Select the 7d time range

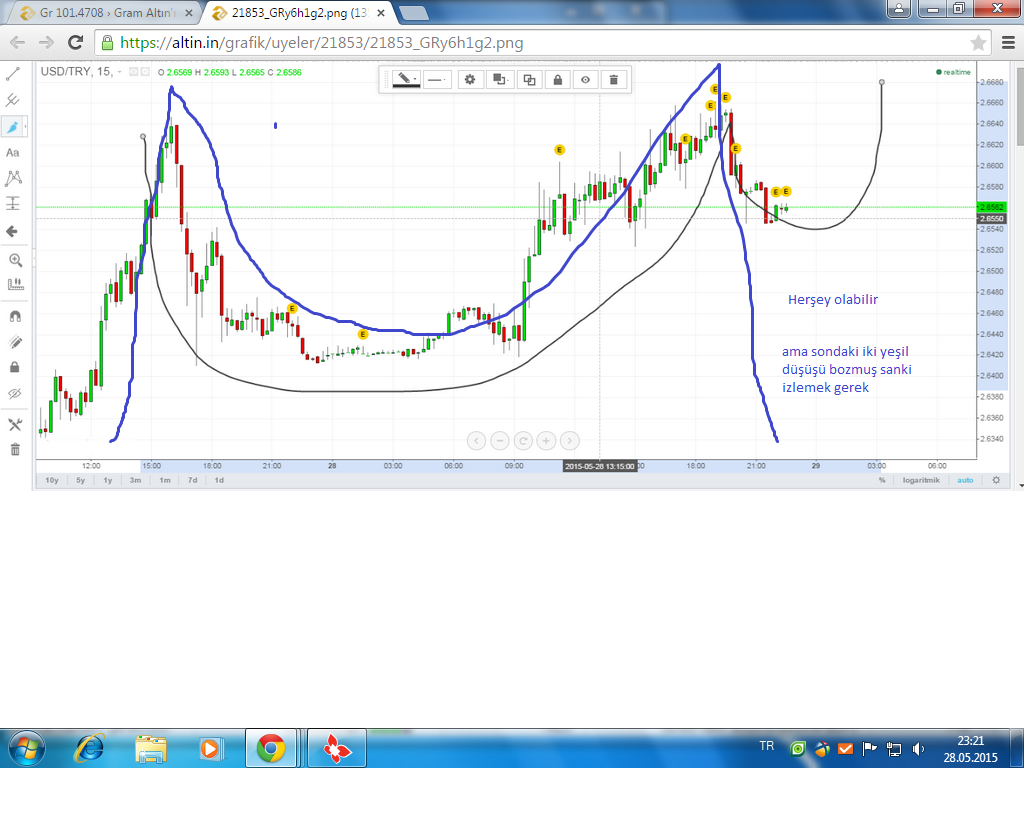point(191,480)
